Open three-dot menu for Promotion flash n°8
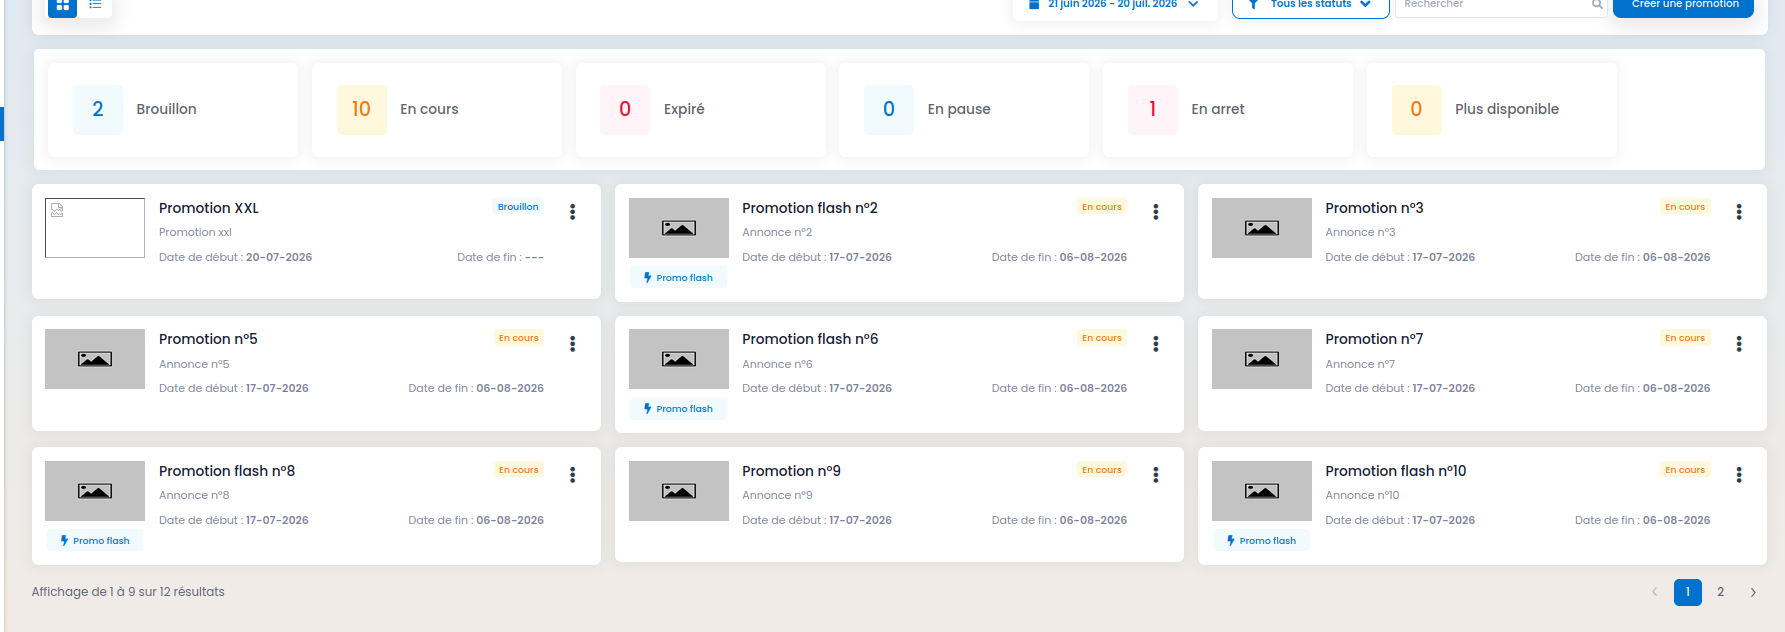The width and height of the screenshot is (1785, 632). point(573,475)
